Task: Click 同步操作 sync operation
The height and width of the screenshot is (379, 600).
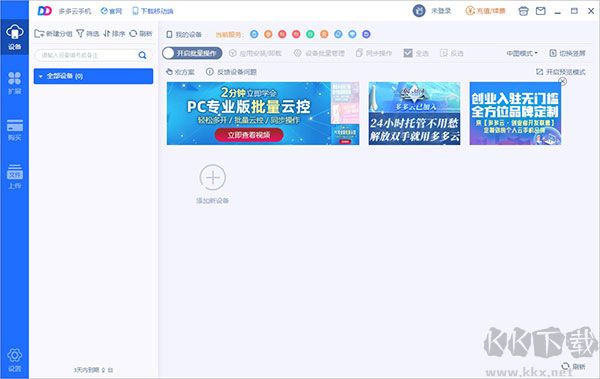Action: 374,53
